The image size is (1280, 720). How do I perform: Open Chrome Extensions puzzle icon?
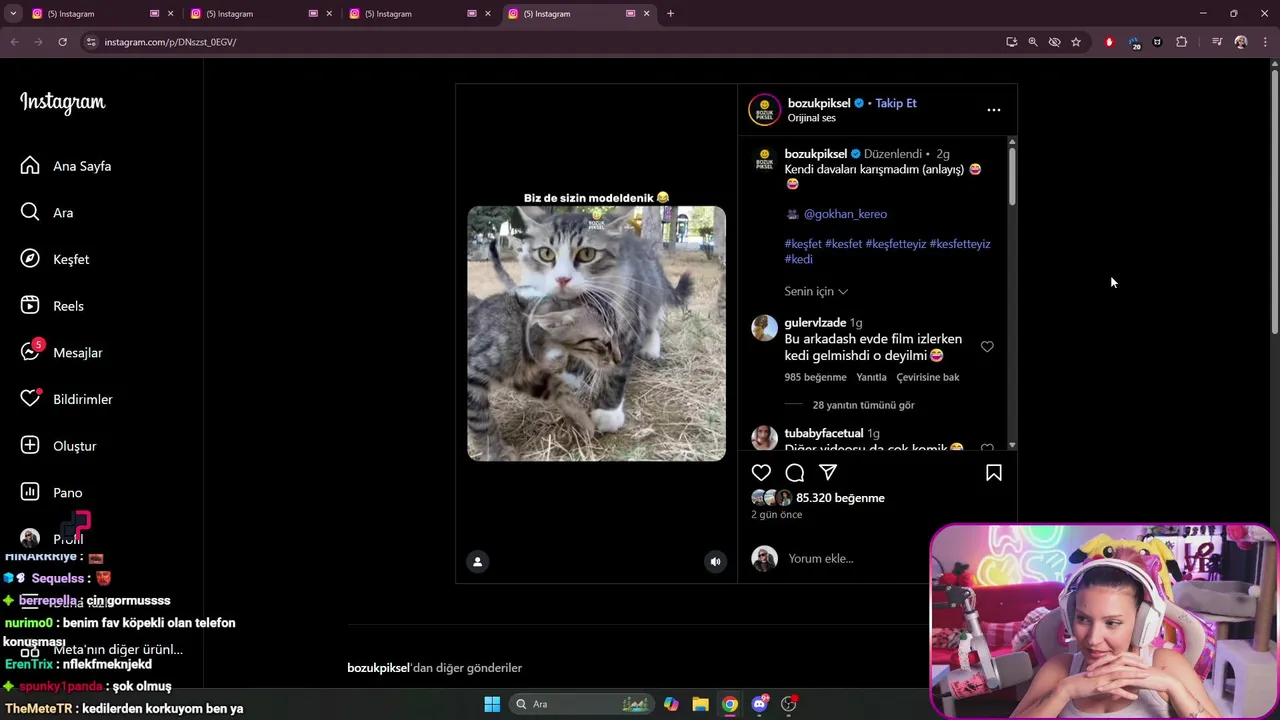tap(1181, 42)
